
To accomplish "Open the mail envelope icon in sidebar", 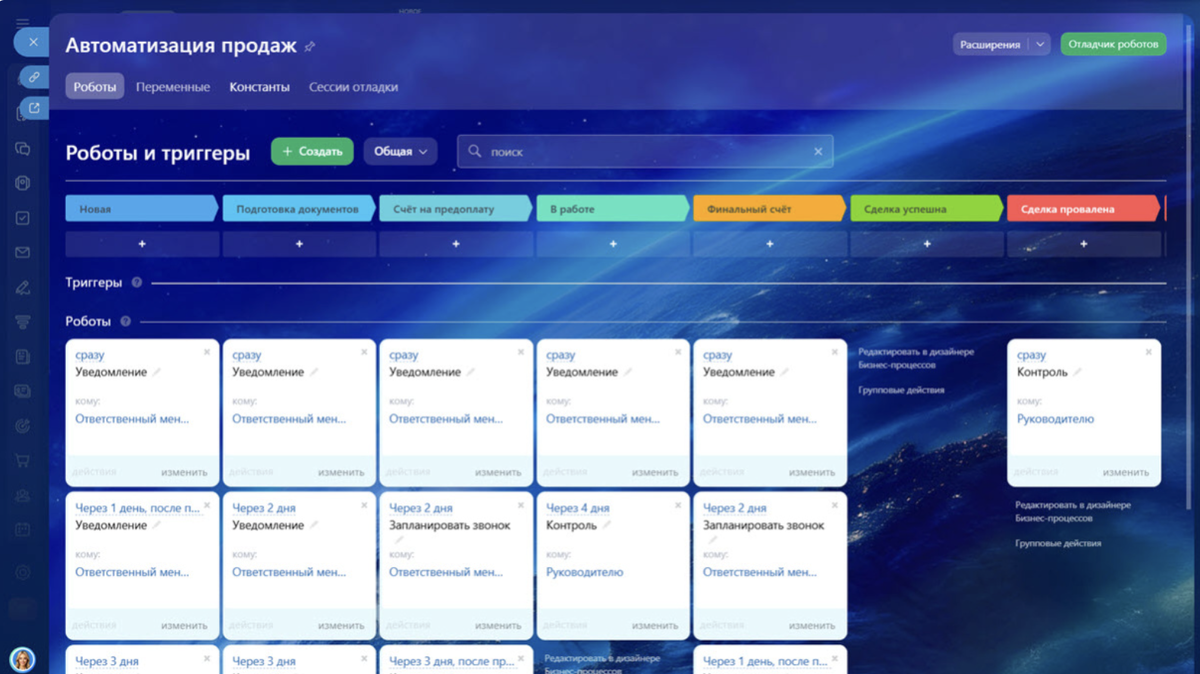I will (x=22, y=253).
